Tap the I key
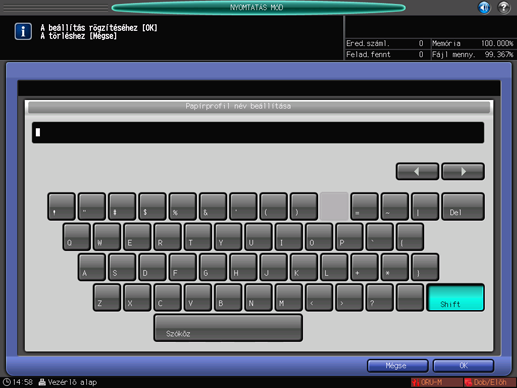The height and width of the screenshot is (388, 517). (289, 237)
